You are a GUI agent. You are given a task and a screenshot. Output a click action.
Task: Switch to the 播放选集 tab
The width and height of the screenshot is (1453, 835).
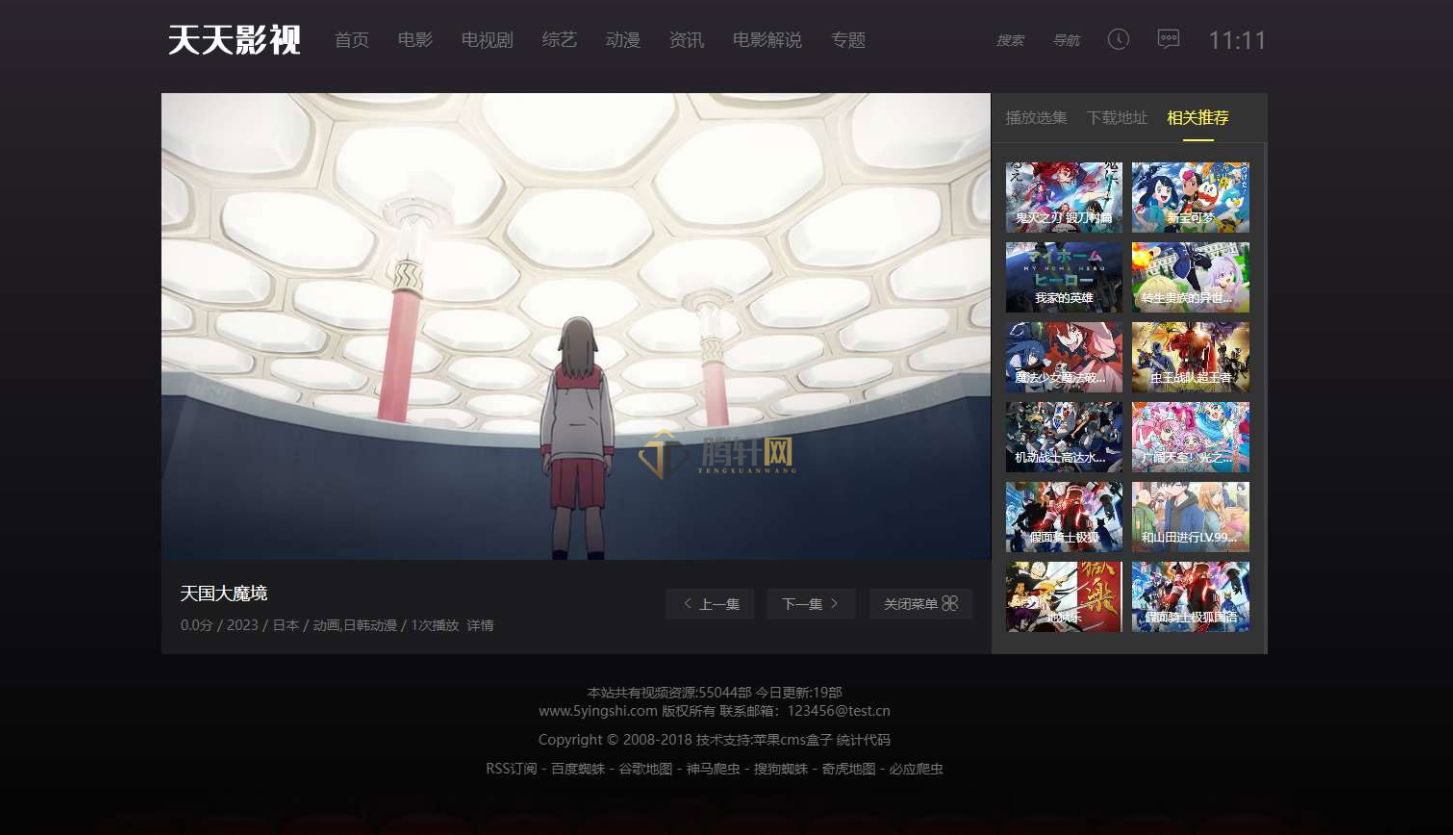[x=1036, y=118]
